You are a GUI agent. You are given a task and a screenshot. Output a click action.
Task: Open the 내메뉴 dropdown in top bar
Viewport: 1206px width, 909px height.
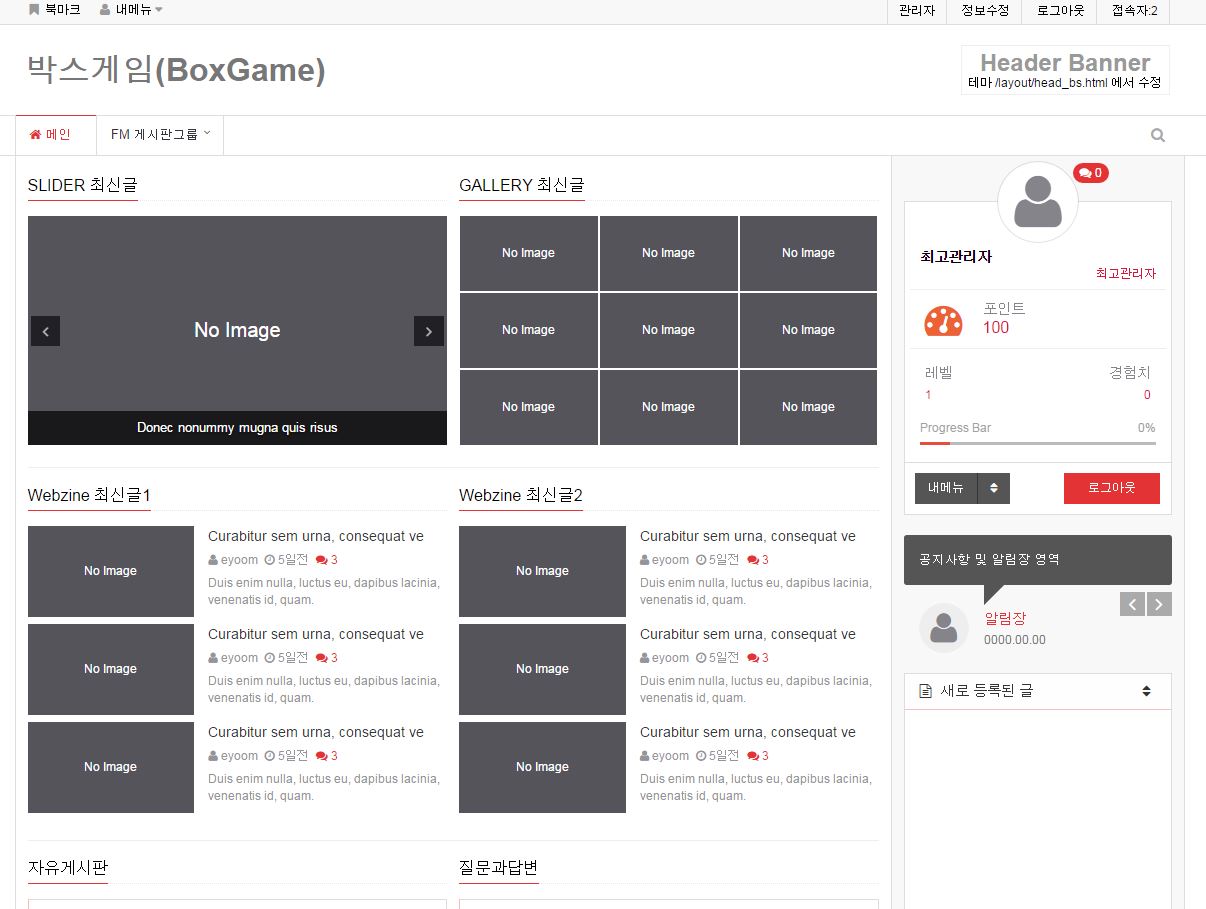pos(131,10)
